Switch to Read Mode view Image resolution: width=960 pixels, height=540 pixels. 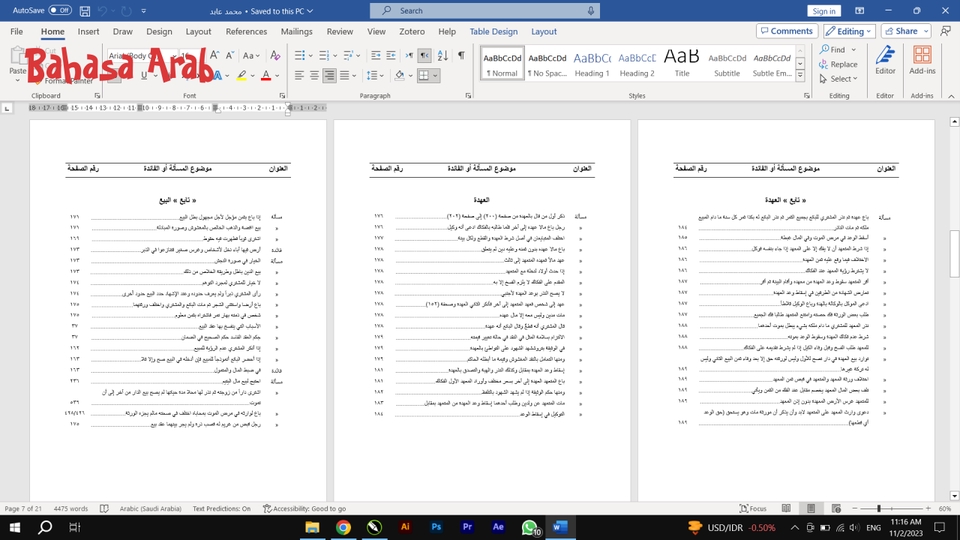coord(786,508)
